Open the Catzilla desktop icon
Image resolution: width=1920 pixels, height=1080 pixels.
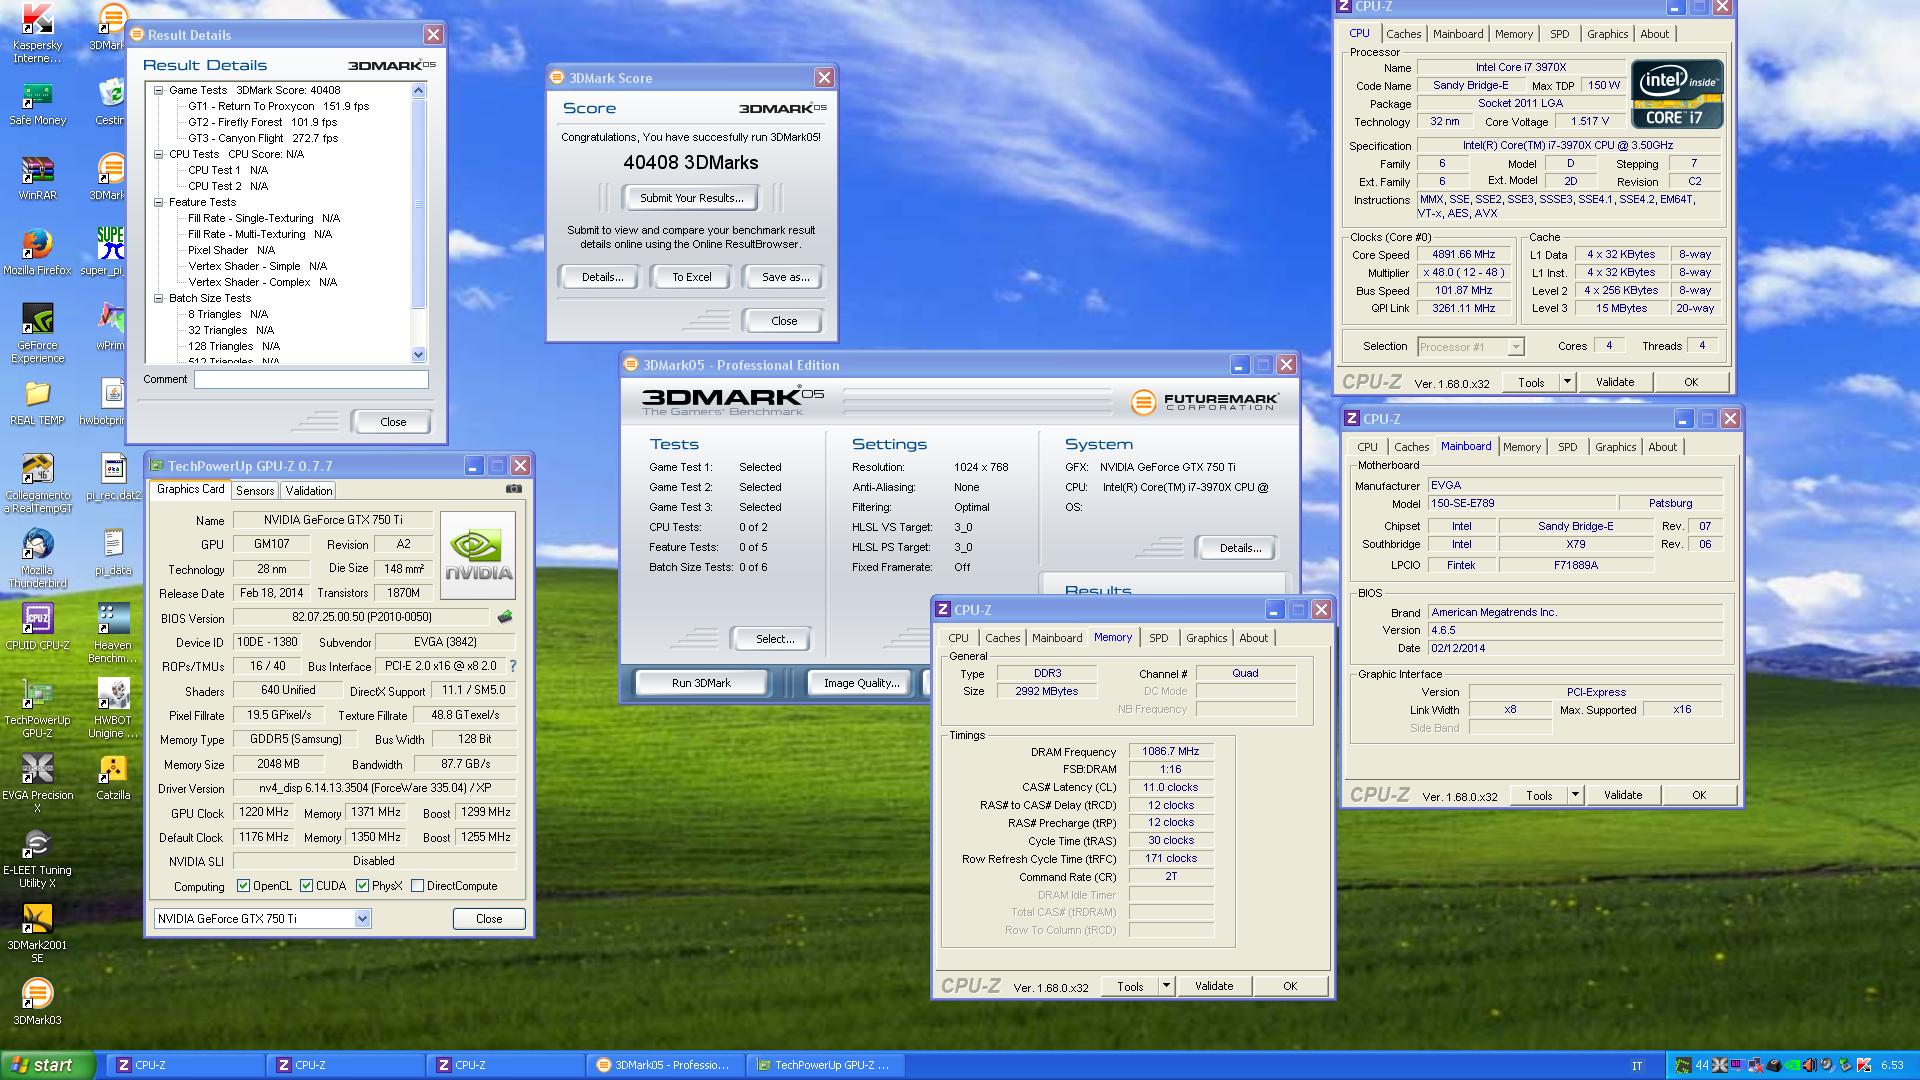(x=113, y=778)
